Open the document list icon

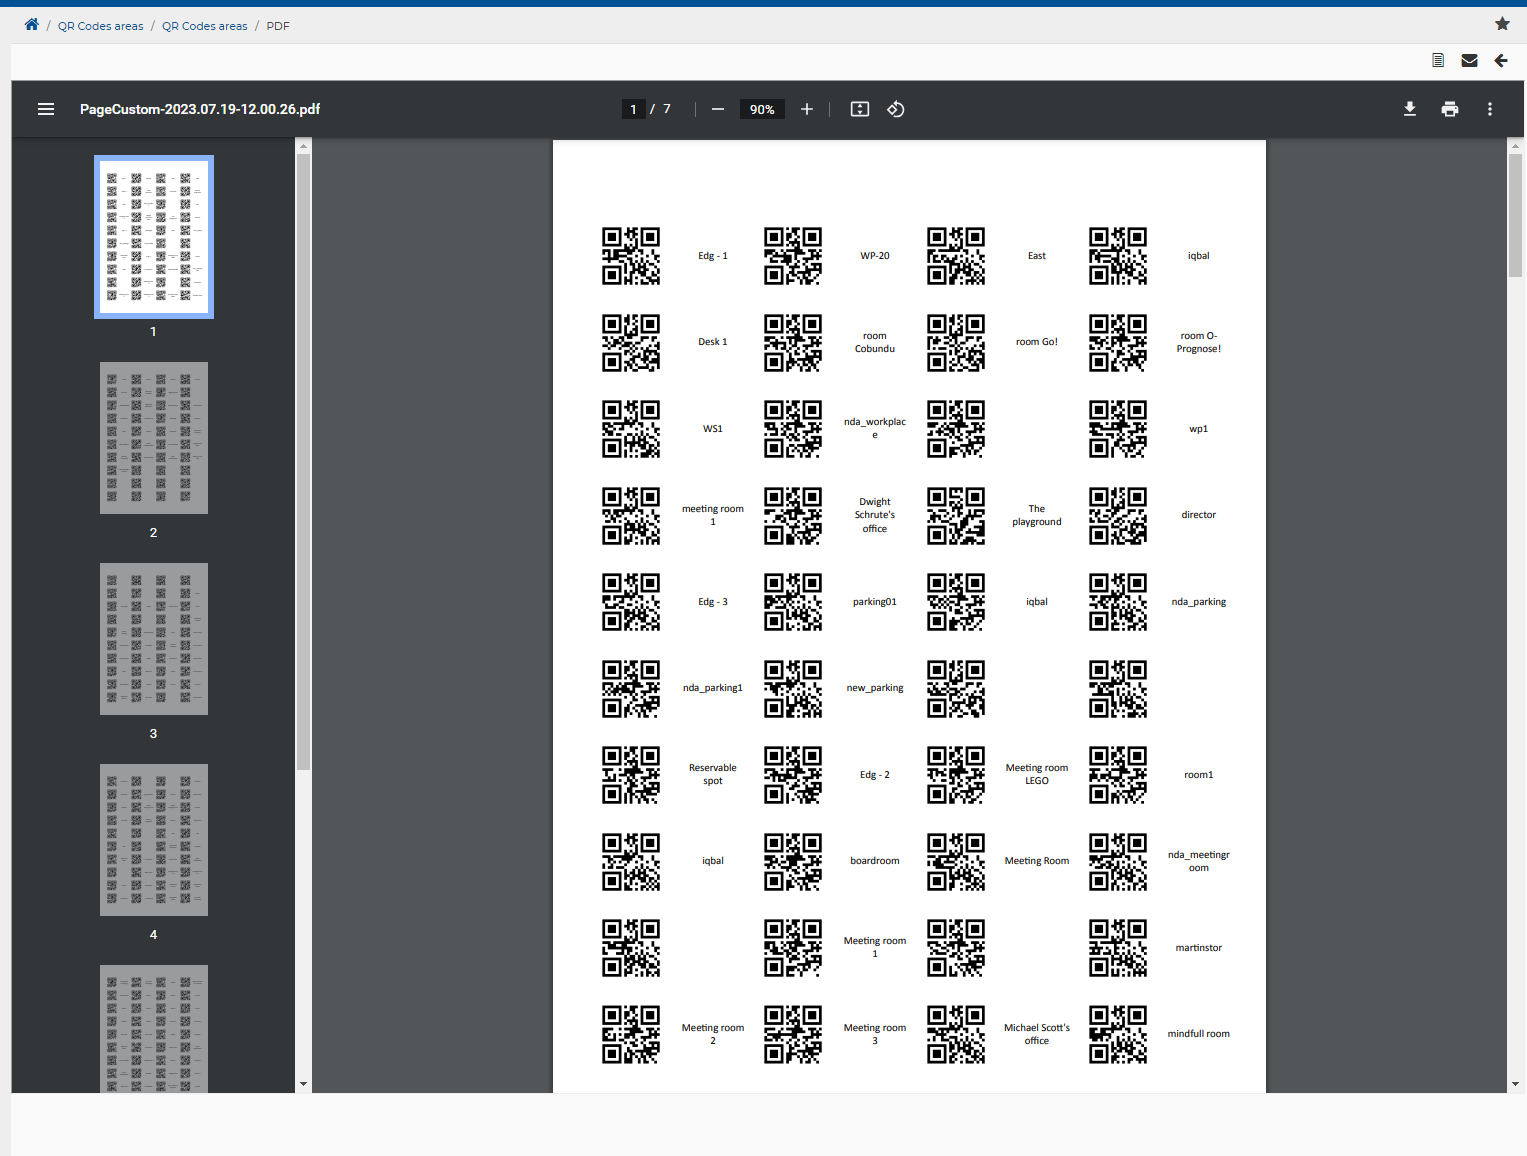(x=1438, y=60)
